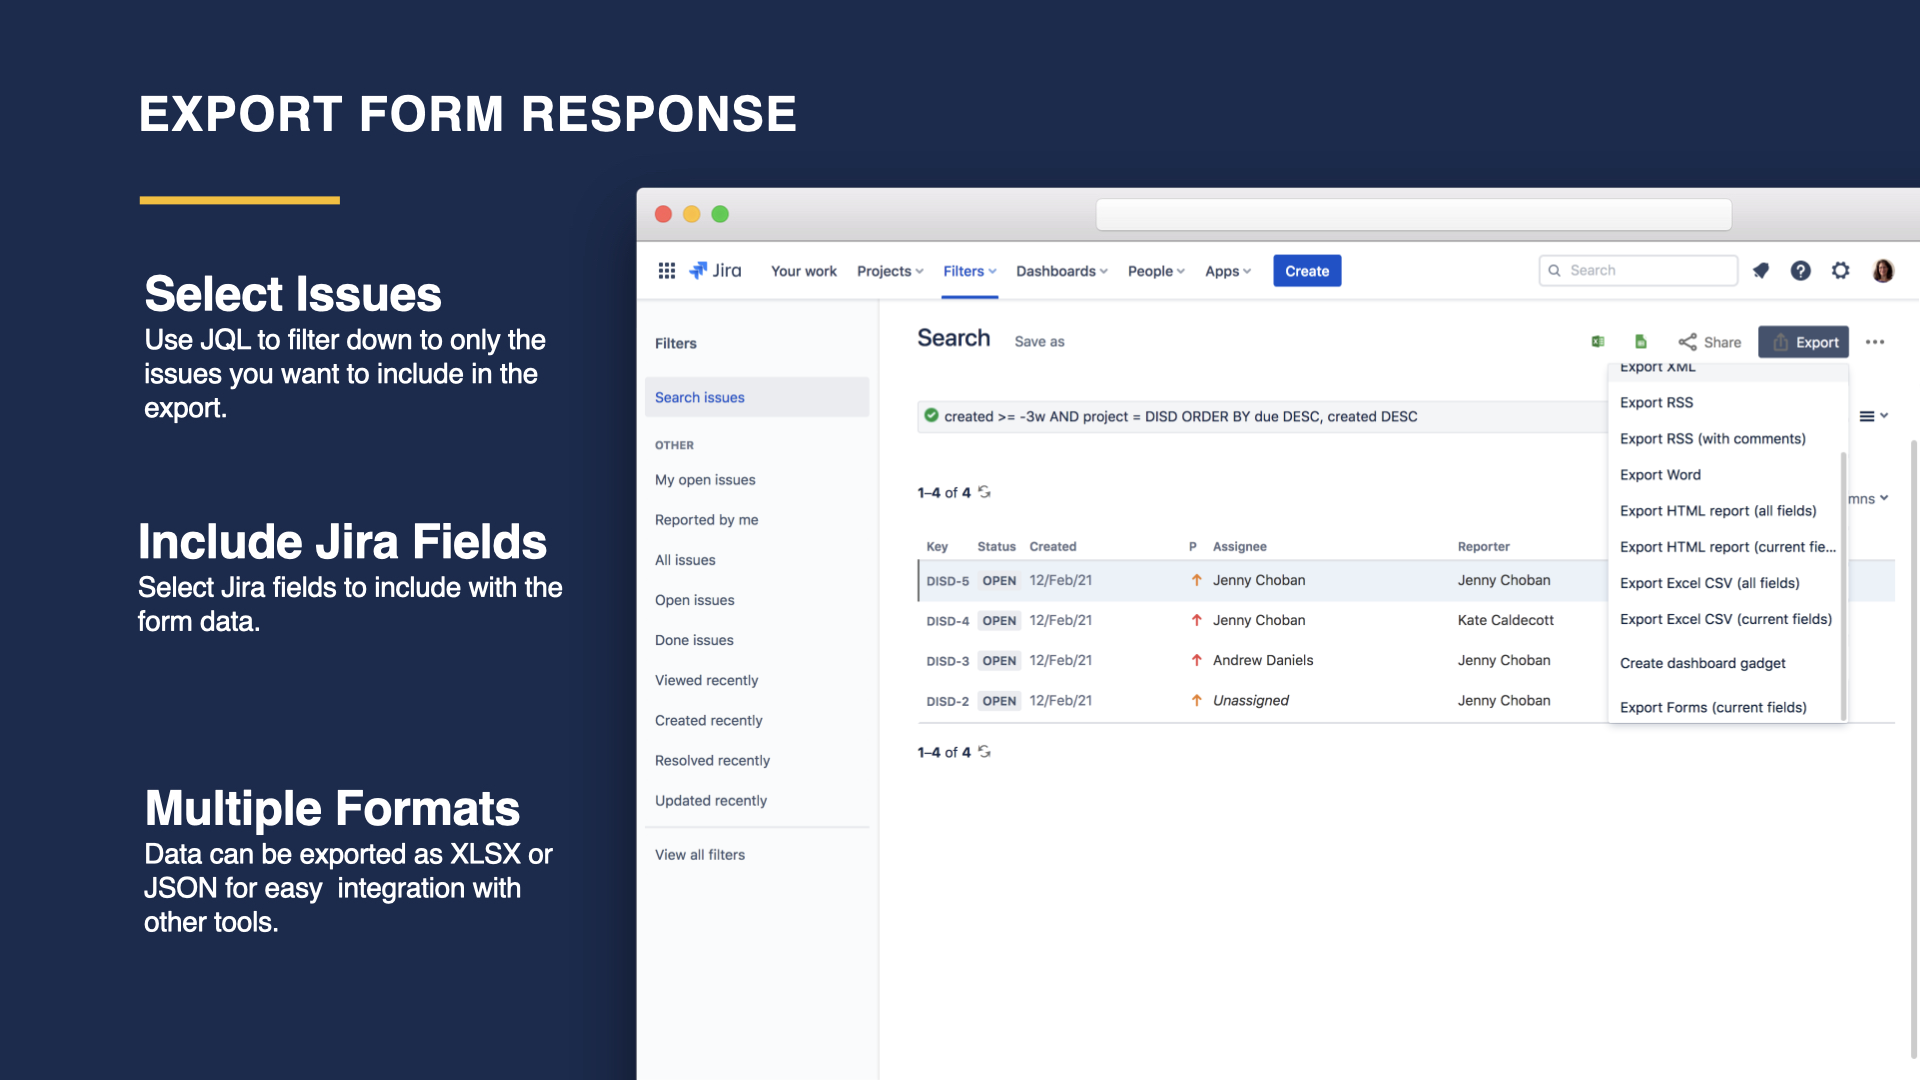
Task: Select My open issues filter
Action: [704, 479]
